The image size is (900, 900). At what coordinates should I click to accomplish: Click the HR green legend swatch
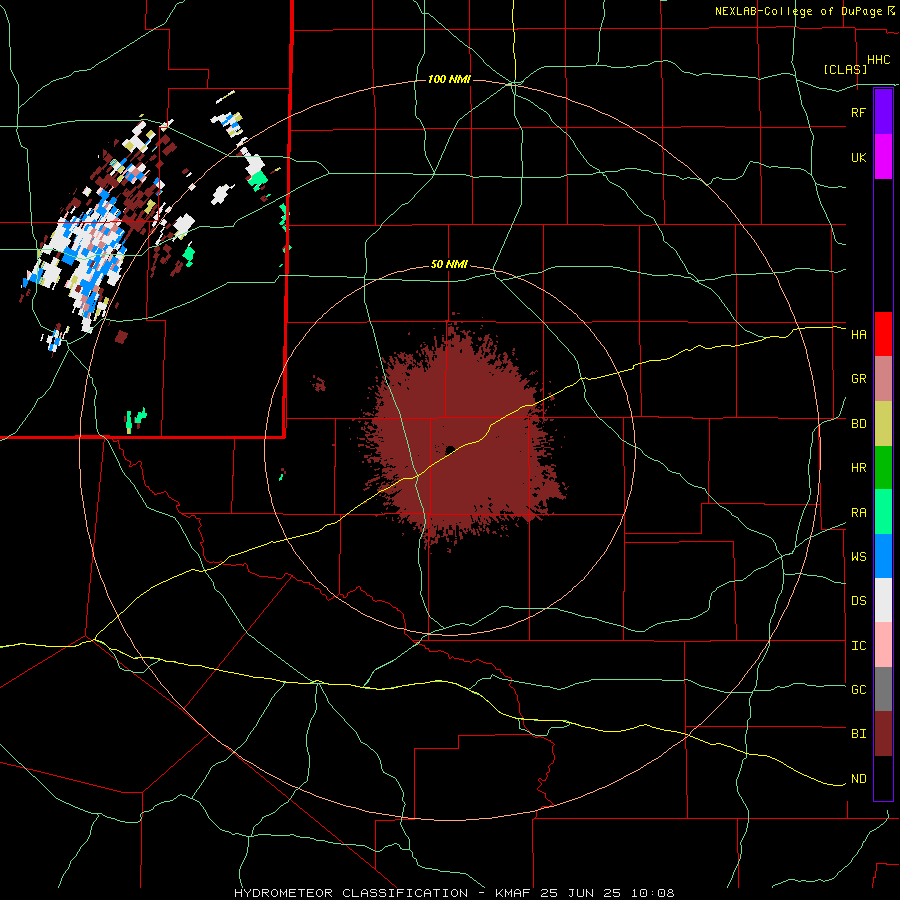point(883,468)
